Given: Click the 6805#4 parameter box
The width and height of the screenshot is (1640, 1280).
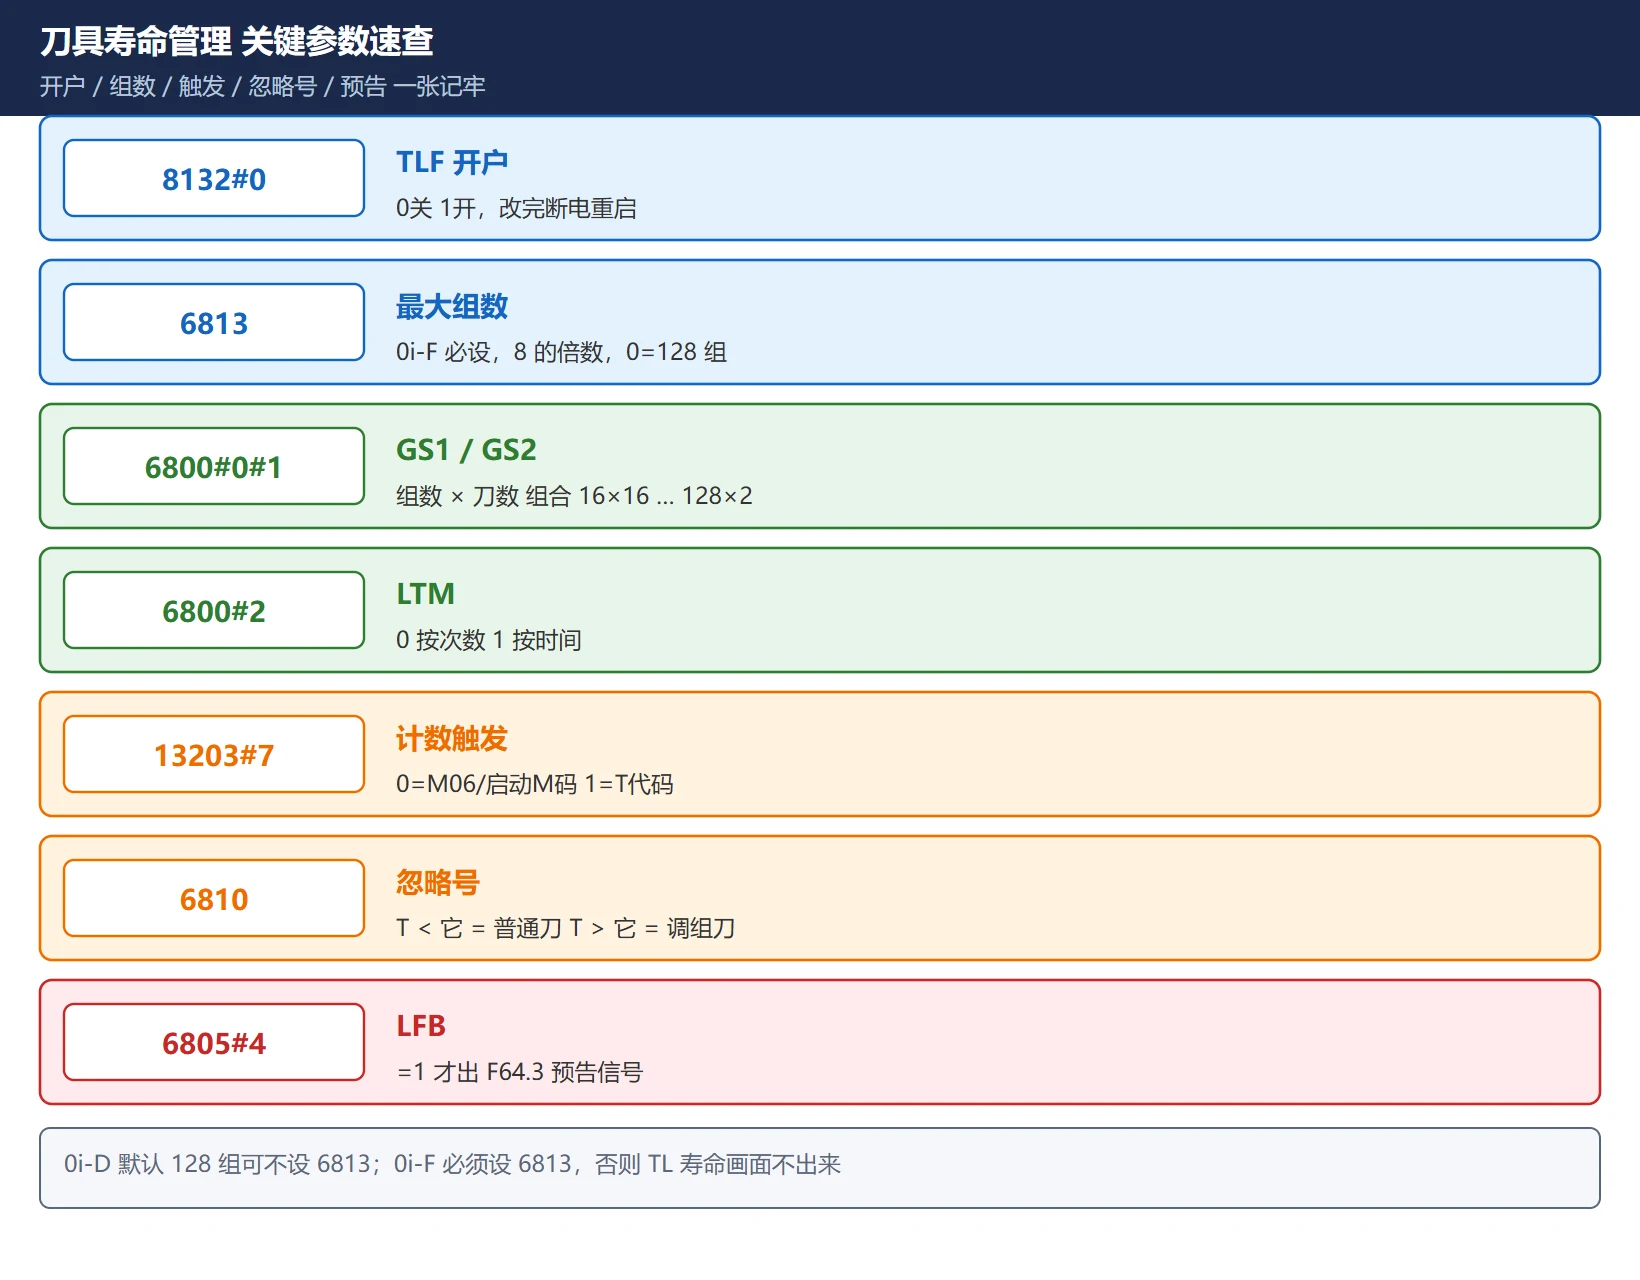Looking at the screenshot, I should tap(214, 1042).
